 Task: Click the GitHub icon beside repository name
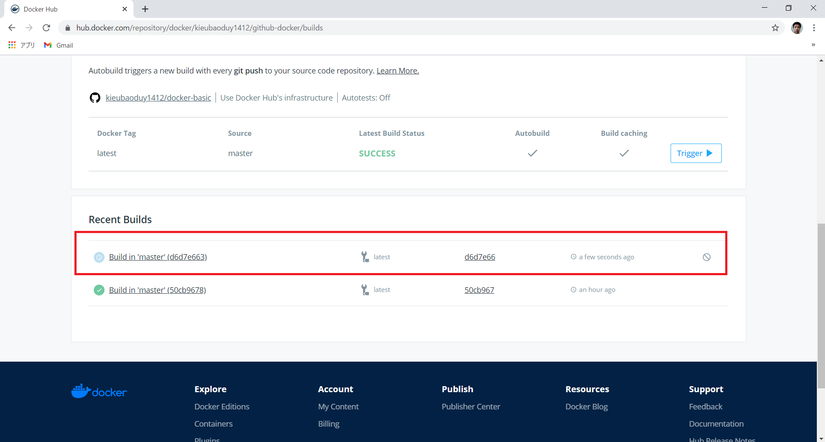(x=95, y=98)
